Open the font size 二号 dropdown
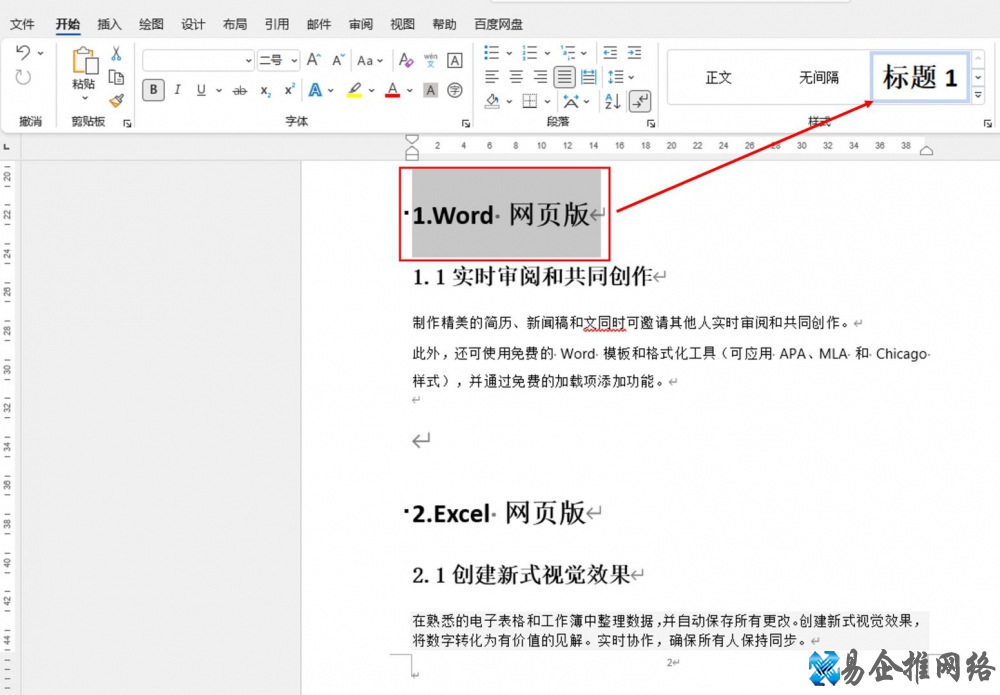This screenshot has width=1000, height=695. pos(294,61)
